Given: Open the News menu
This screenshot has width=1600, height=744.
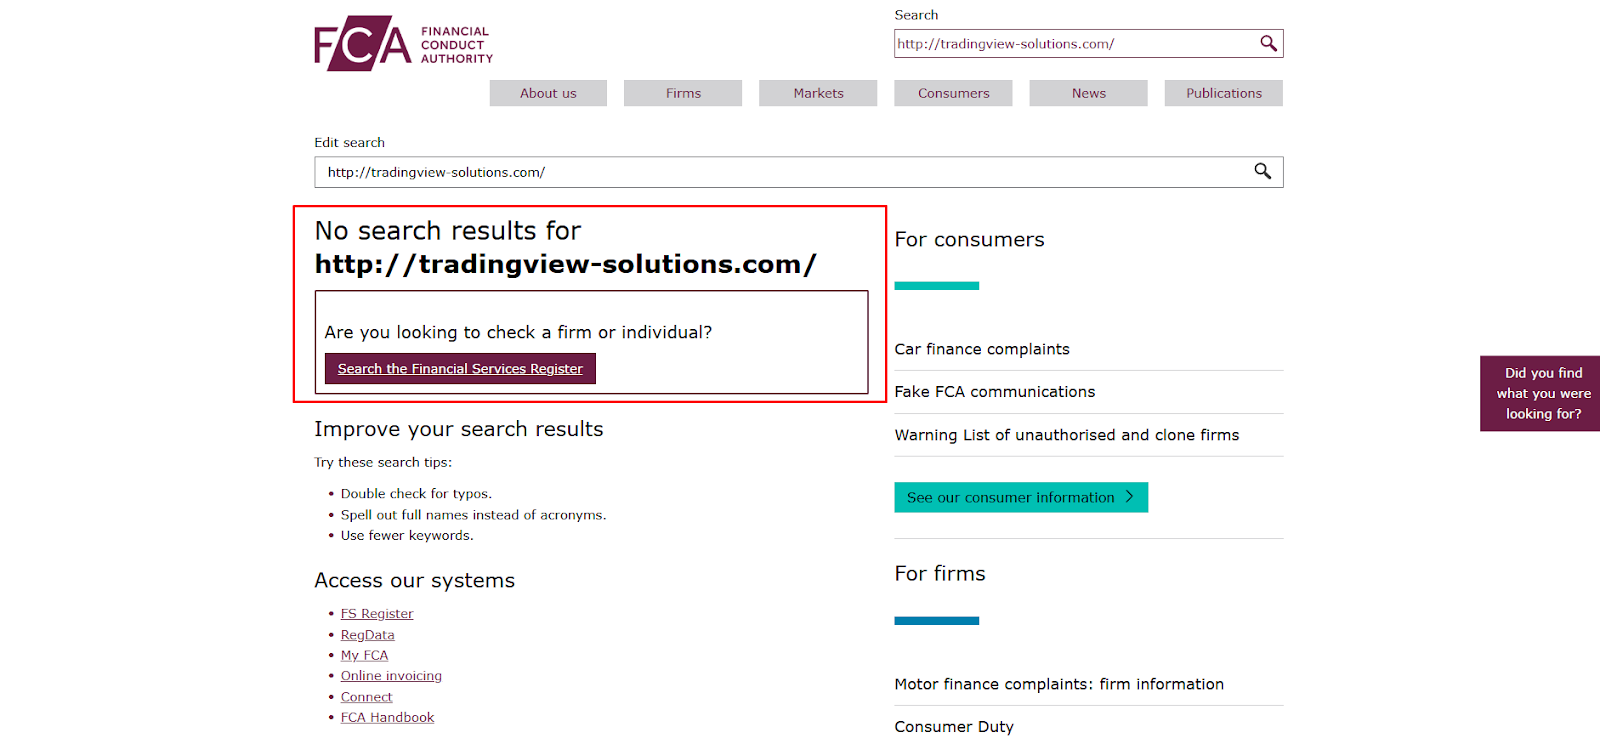Looking at the screenshot, I should click(x=1088, y=93).
